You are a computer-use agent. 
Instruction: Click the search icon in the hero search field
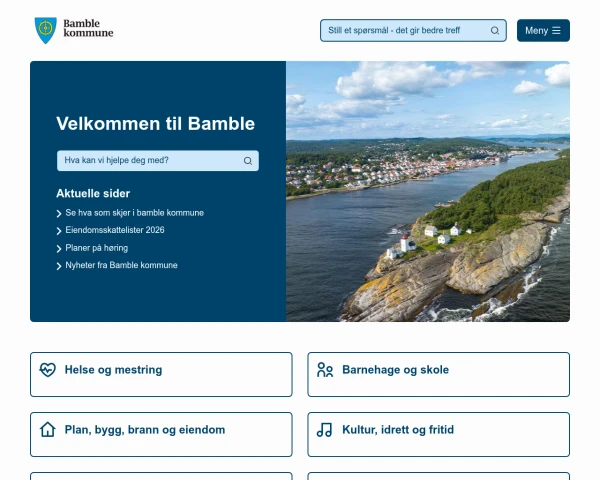tap(248, 160)
